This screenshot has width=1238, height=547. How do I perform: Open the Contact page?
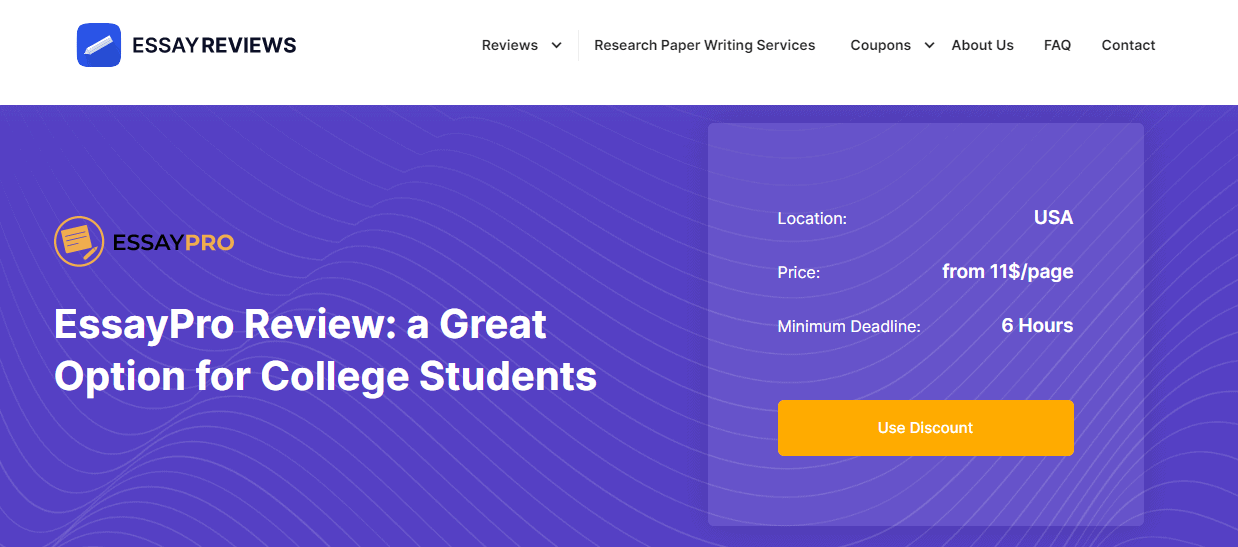pyautogui.click(x=1129, y=45)
